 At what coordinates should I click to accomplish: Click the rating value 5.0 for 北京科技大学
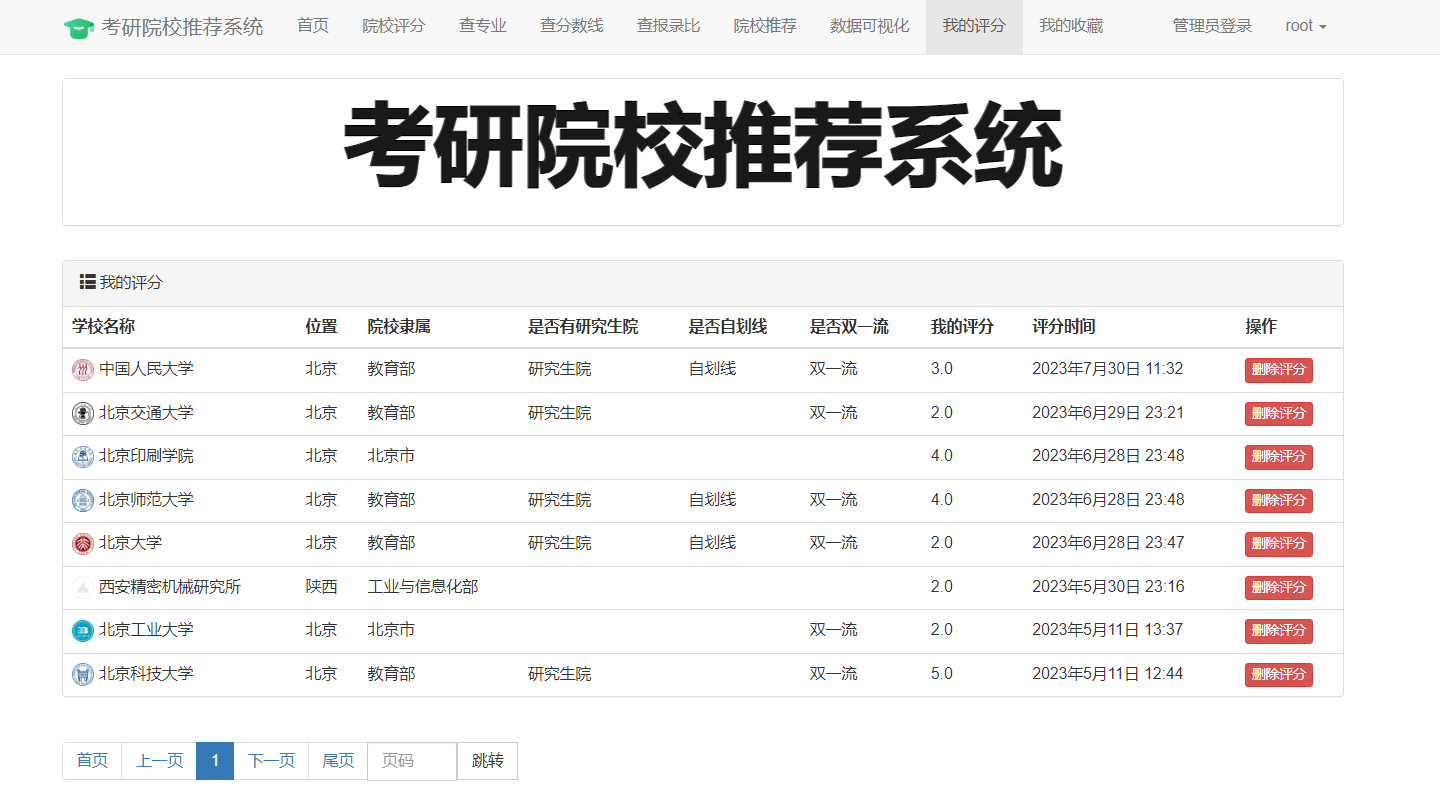tap(942, 674)
